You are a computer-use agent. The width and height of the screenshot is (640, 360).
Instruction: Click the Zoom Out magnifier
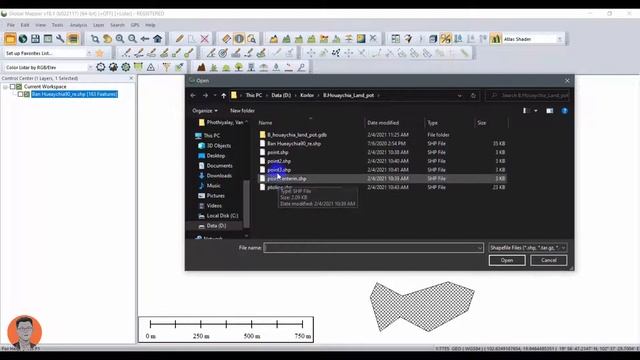[132, 39]
